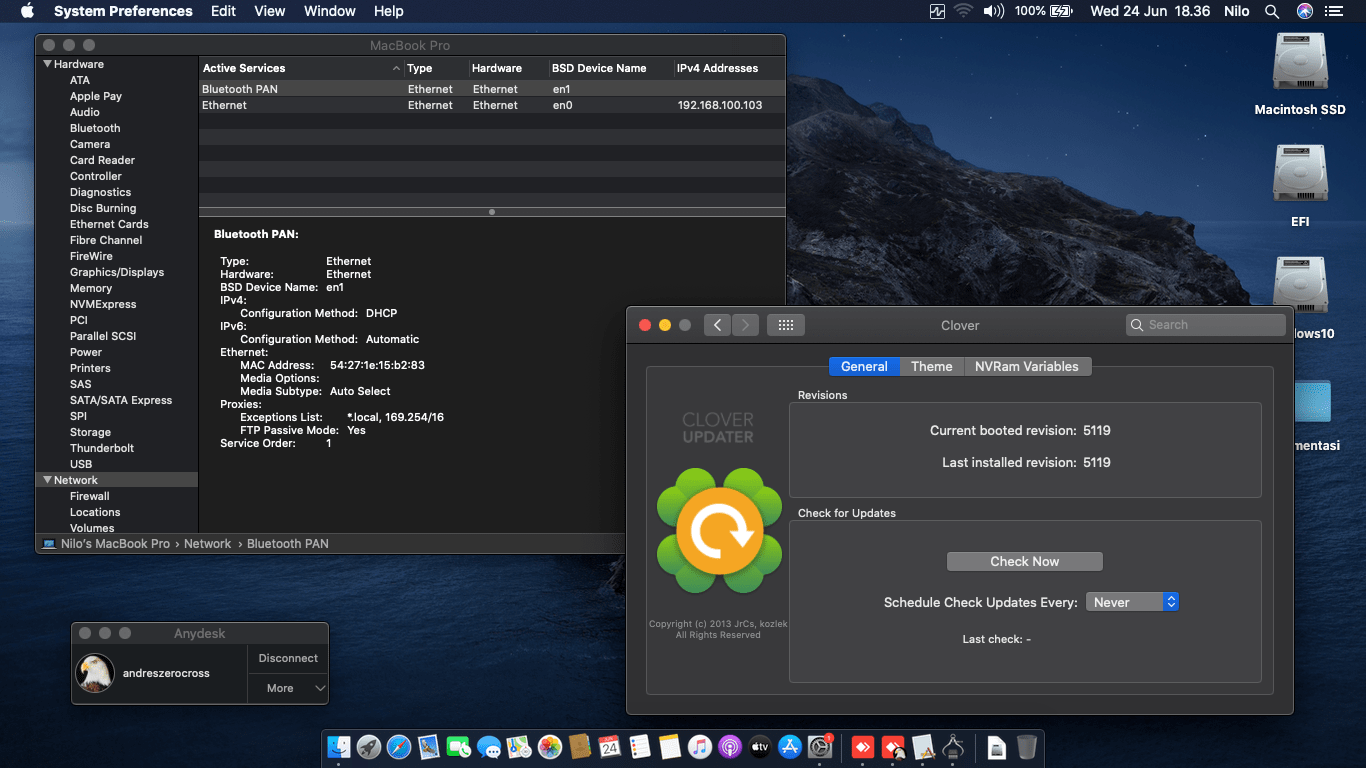The image size is (1366, 768).
Task: Open the Macintosh SSD desktop drive
Action: [1299, 64]
